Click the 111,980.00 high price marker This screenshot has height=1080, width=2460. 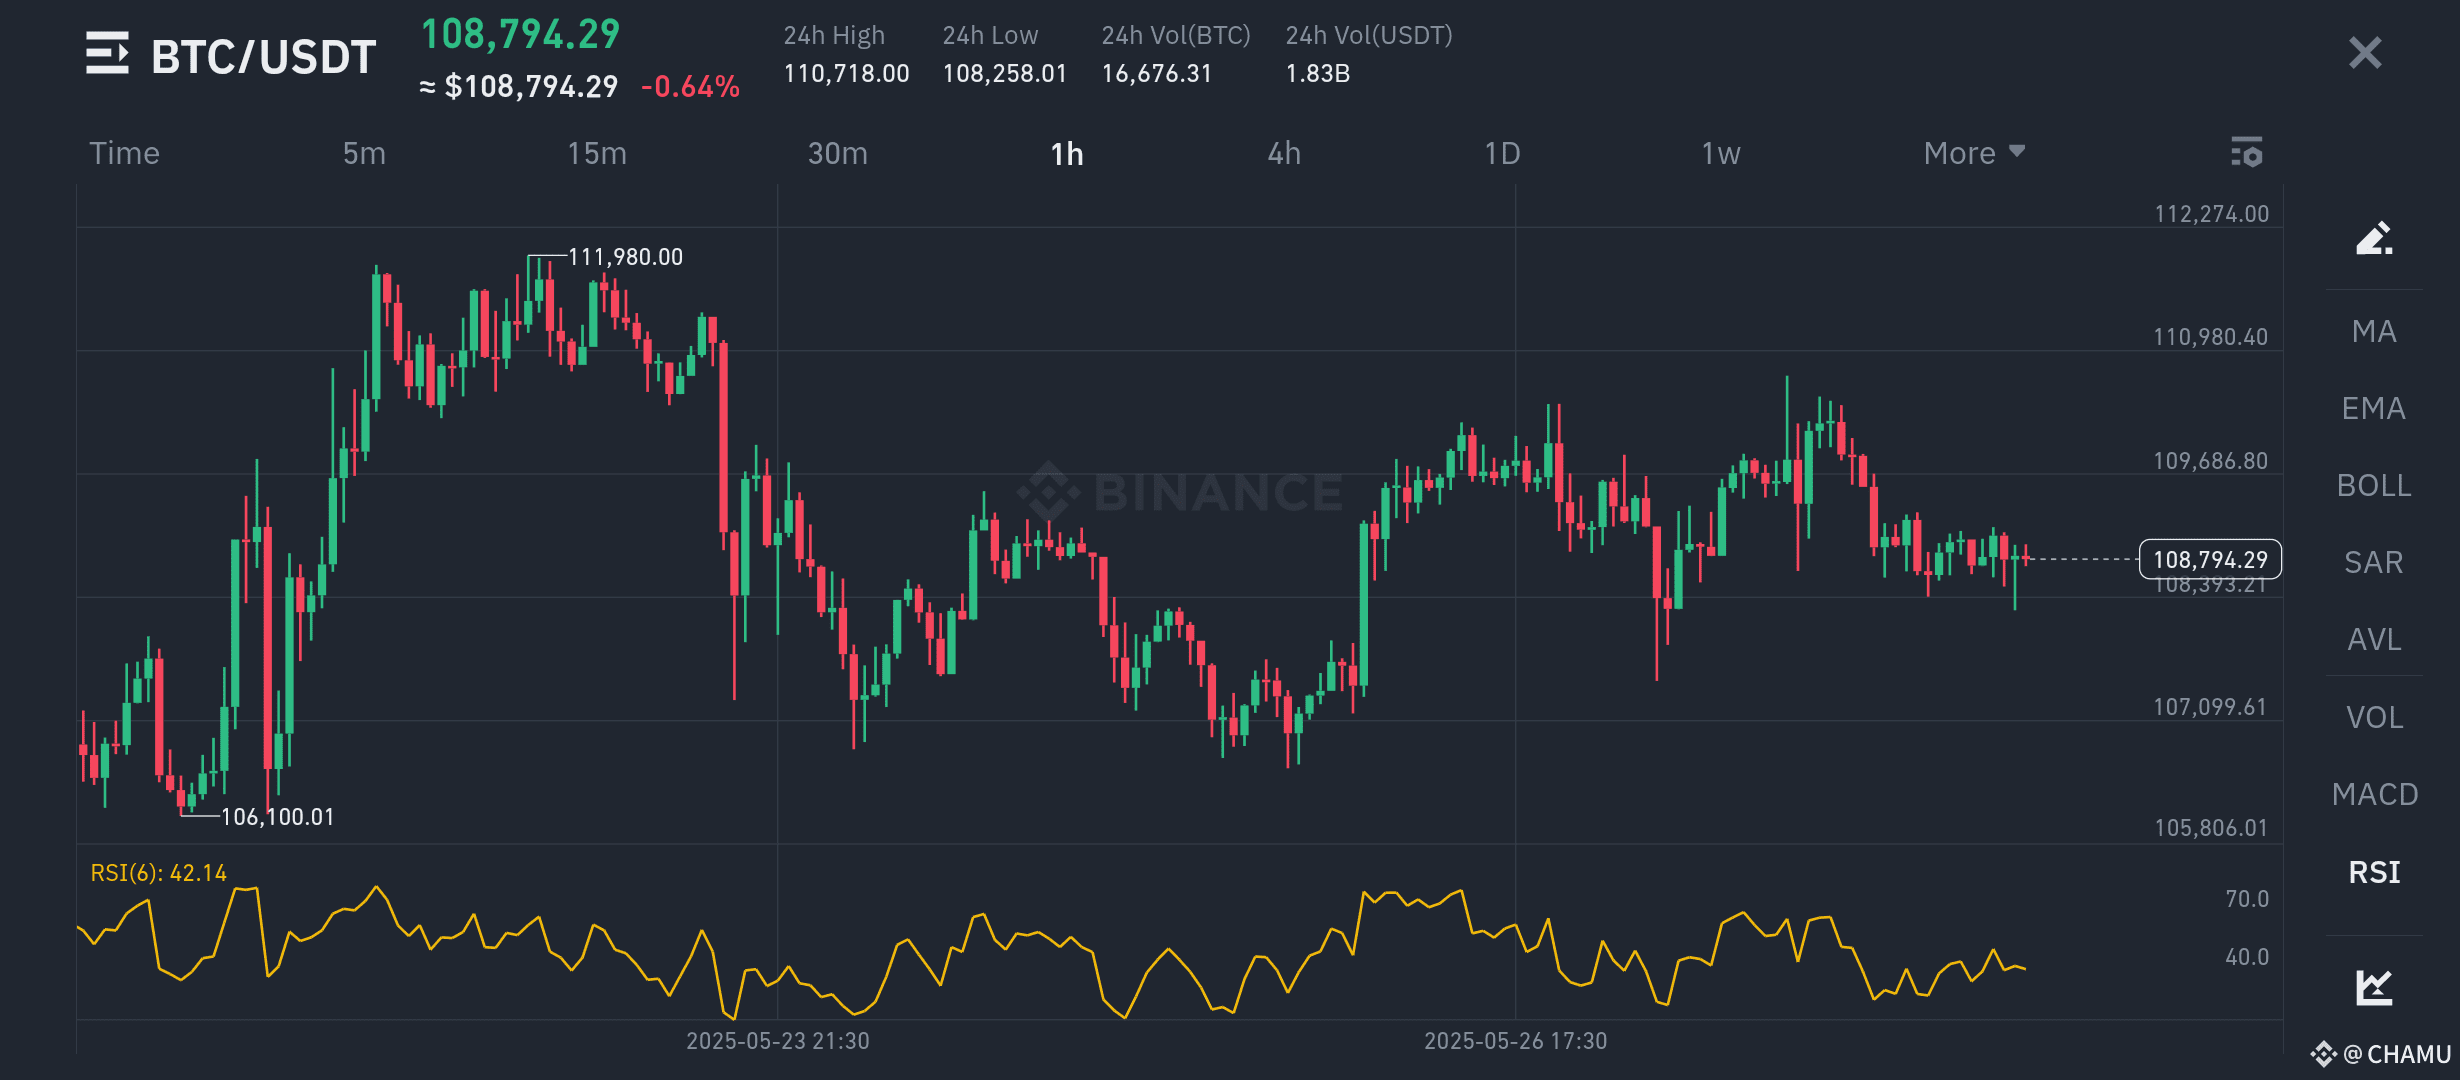click(x=625, y=257)
